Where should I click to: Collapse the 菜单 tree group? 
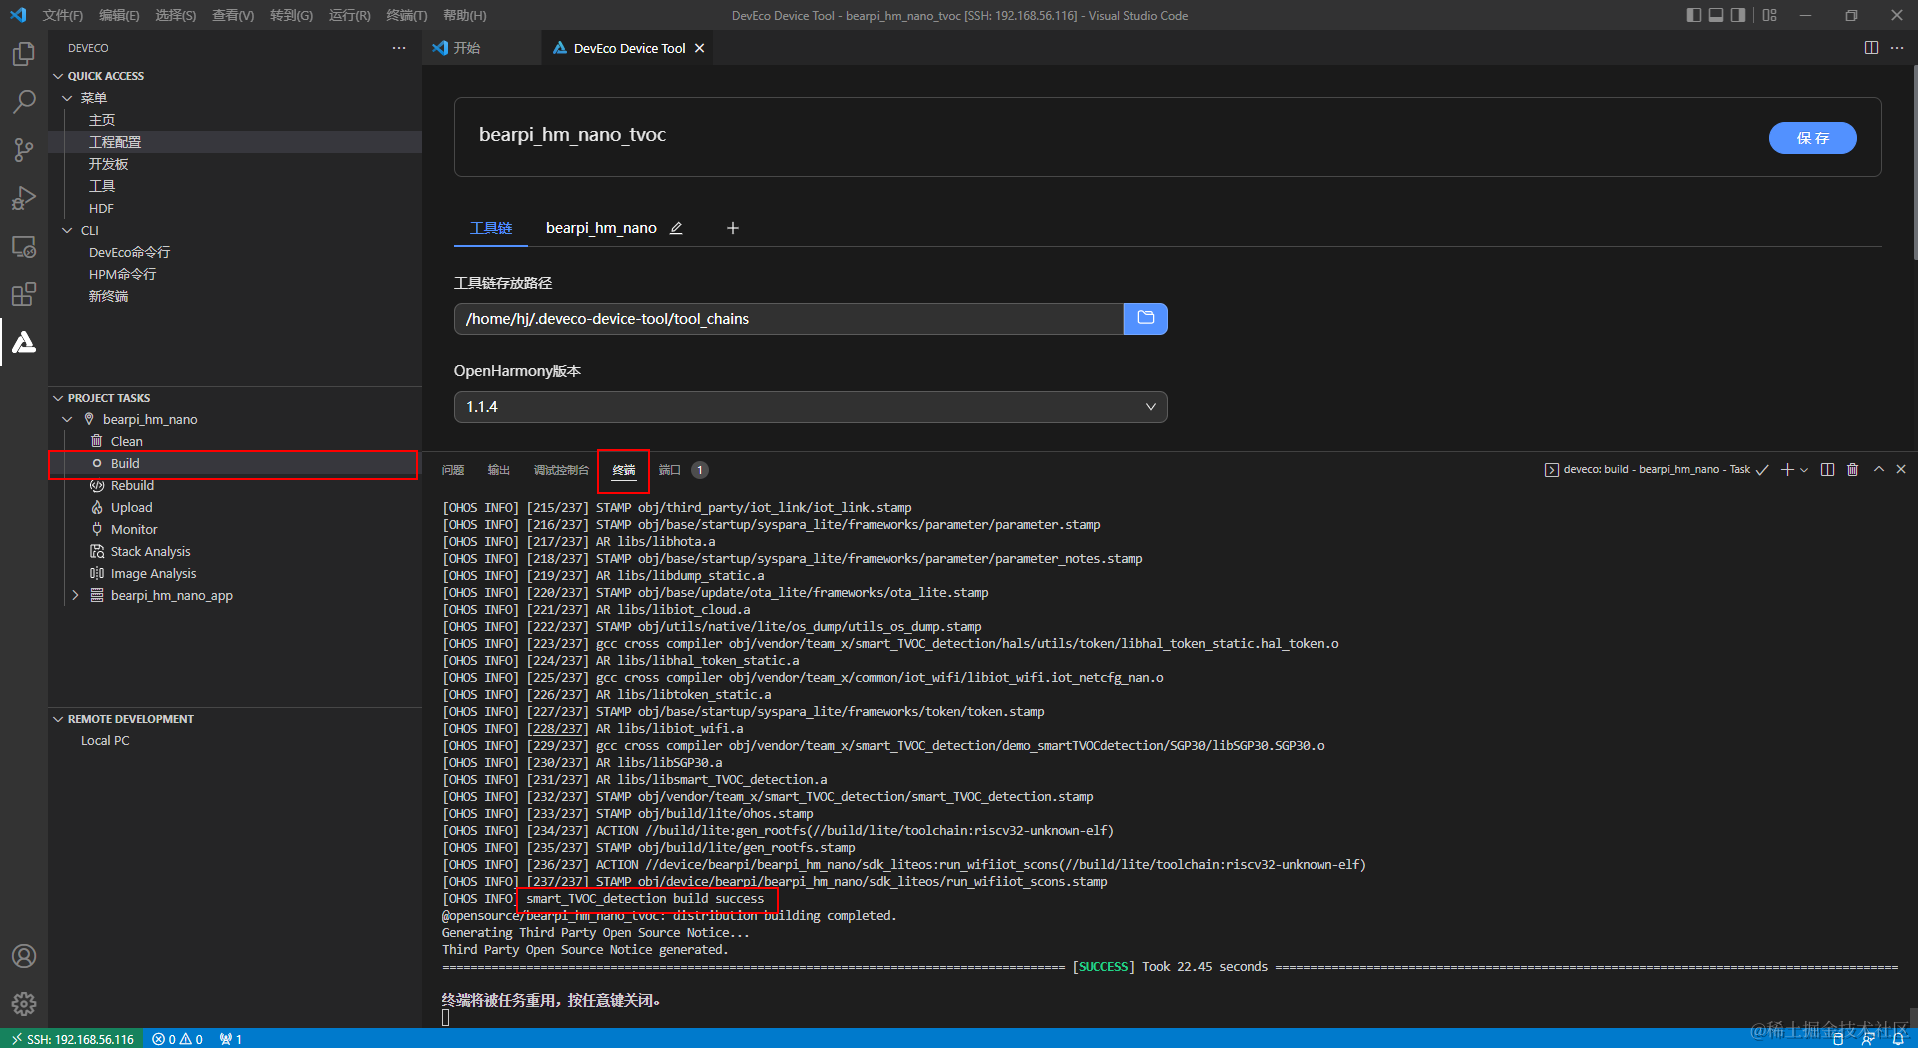(x=67, y=98)
